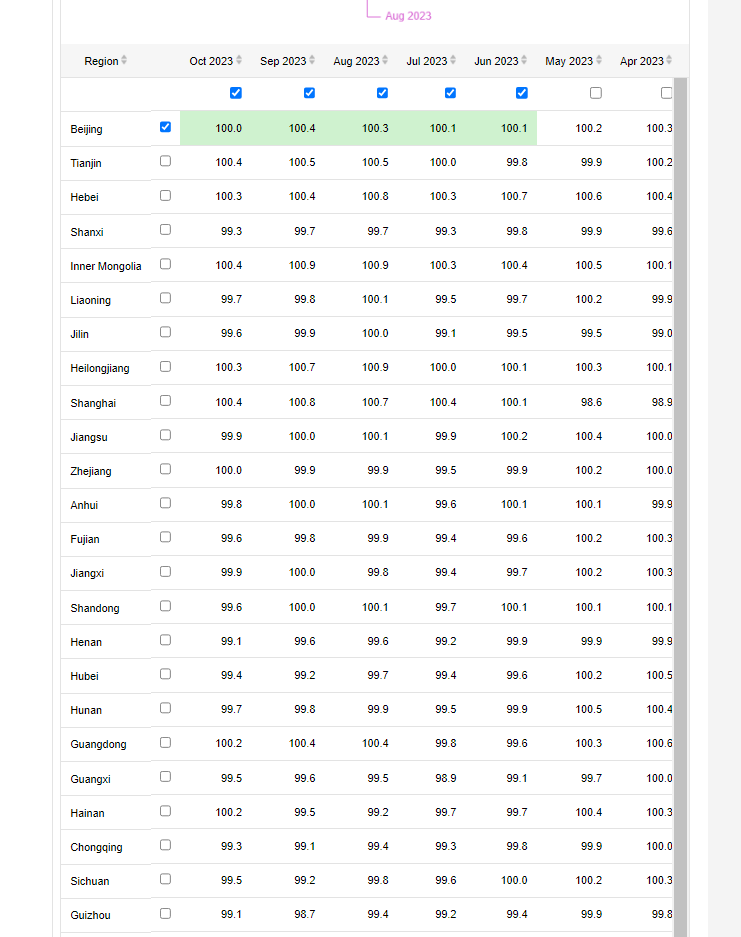Image resolution: width=741 pixels, height=937 pixels.
Task: Click Apr 2023 sort arrows
Action: 669,61
